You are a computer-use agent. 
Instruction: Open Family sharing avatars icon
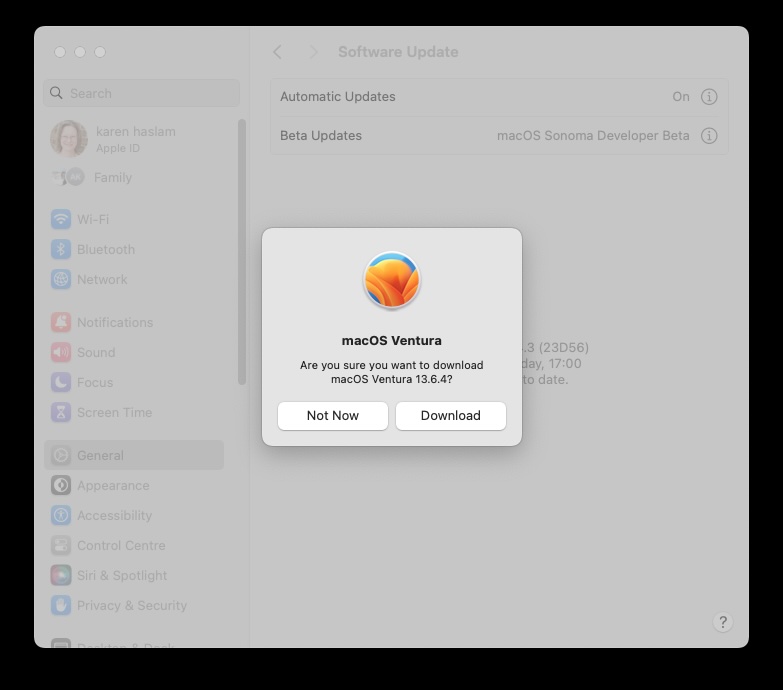(x=68, y=177)
